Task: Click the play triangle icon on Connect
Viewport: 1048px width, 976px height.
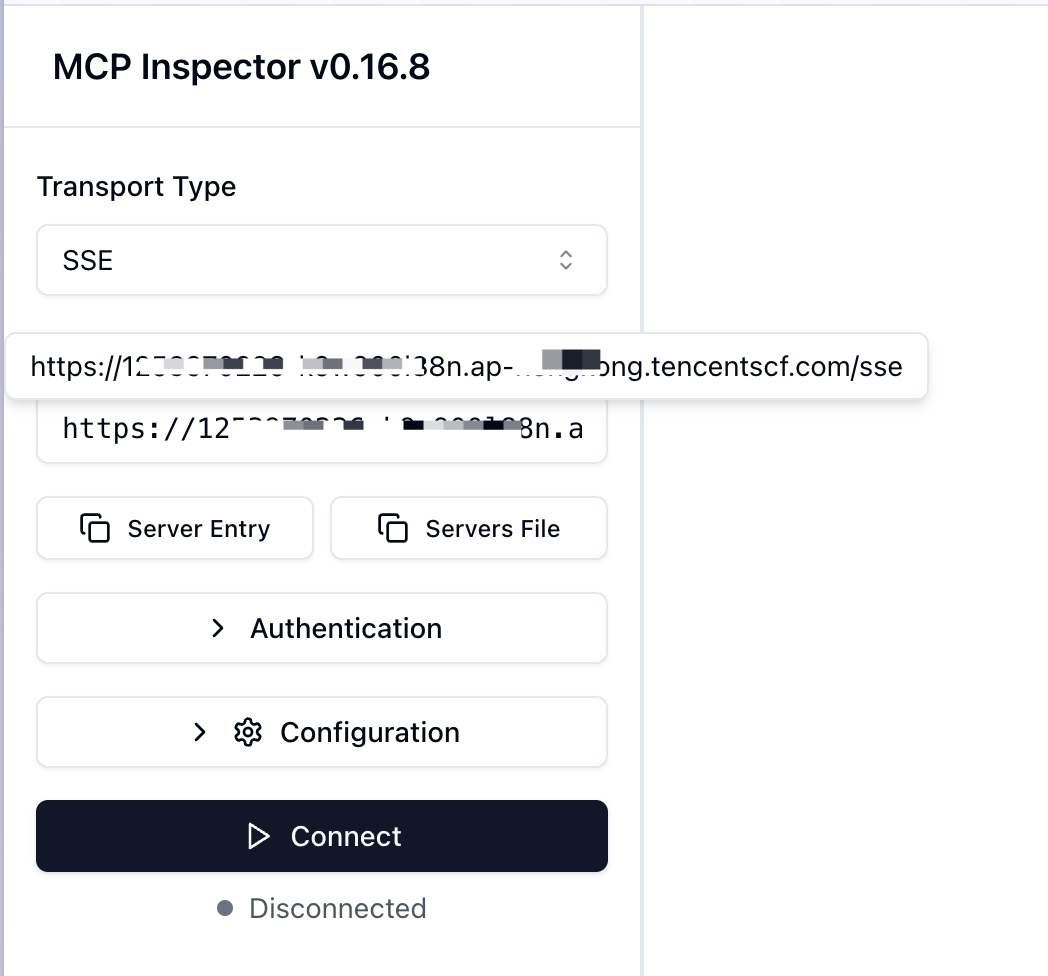Action: [259, 836]
